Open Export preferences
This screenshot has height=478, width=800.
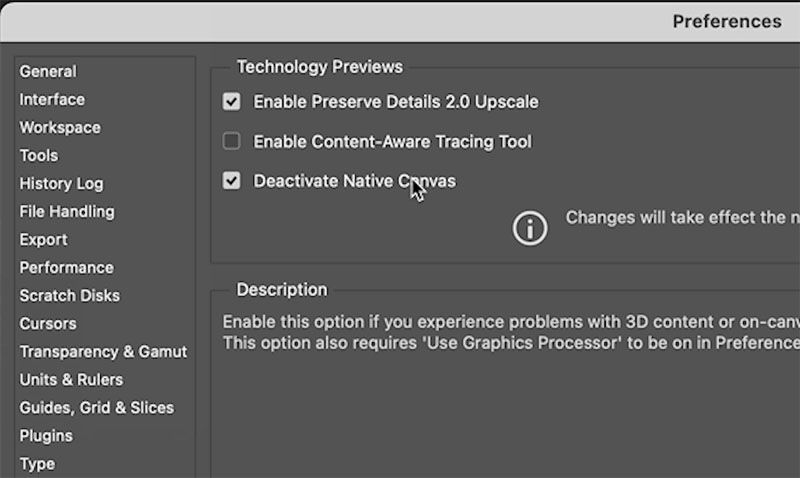tap(43, 240)
